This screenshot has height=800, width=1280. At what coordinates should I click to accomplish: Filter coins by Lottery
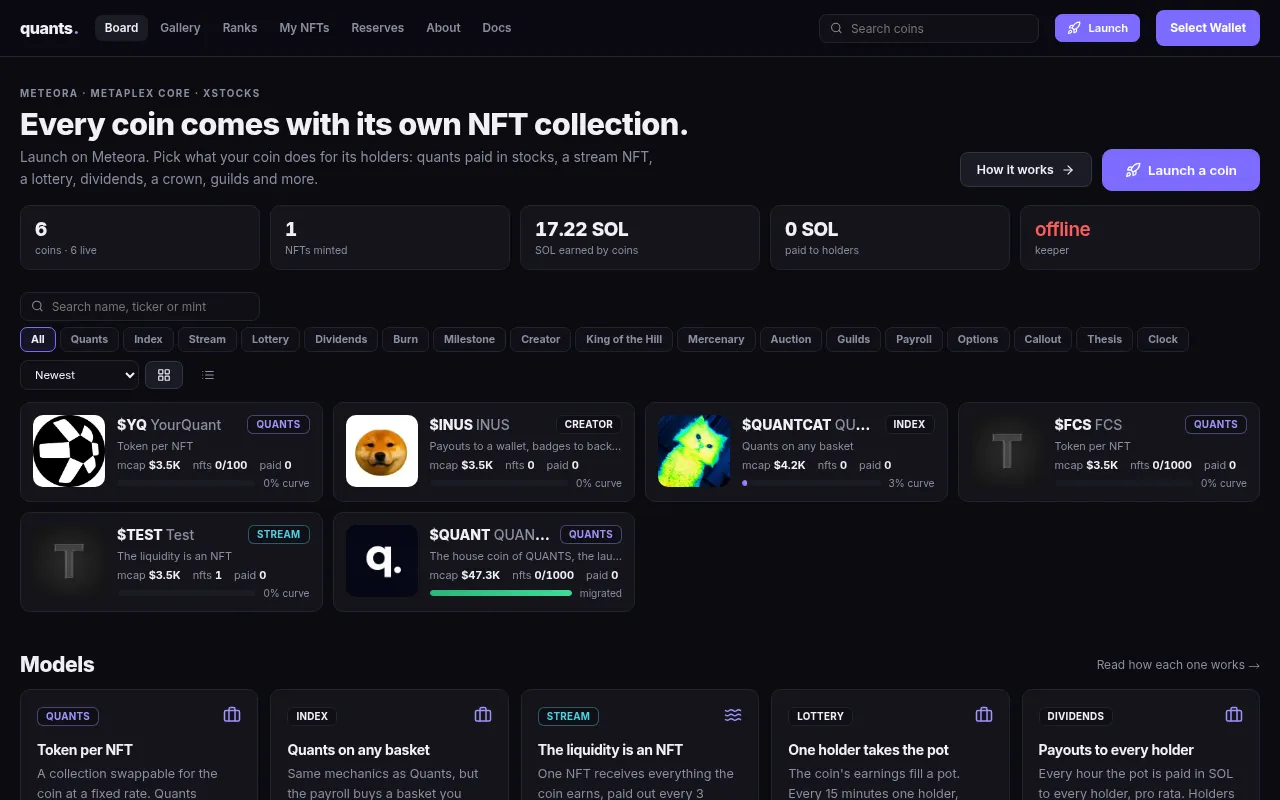click(270, 339)
